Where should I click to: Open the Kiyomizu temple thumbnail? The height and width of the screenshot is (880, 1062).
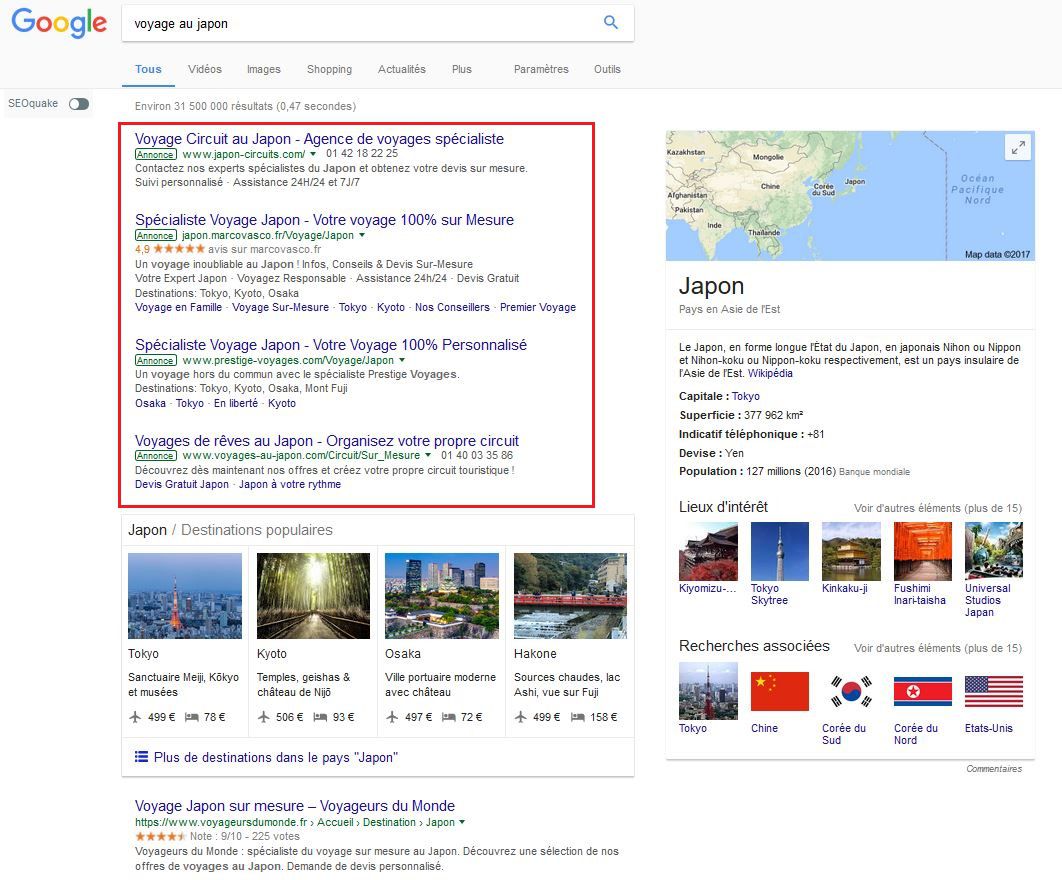708,551
